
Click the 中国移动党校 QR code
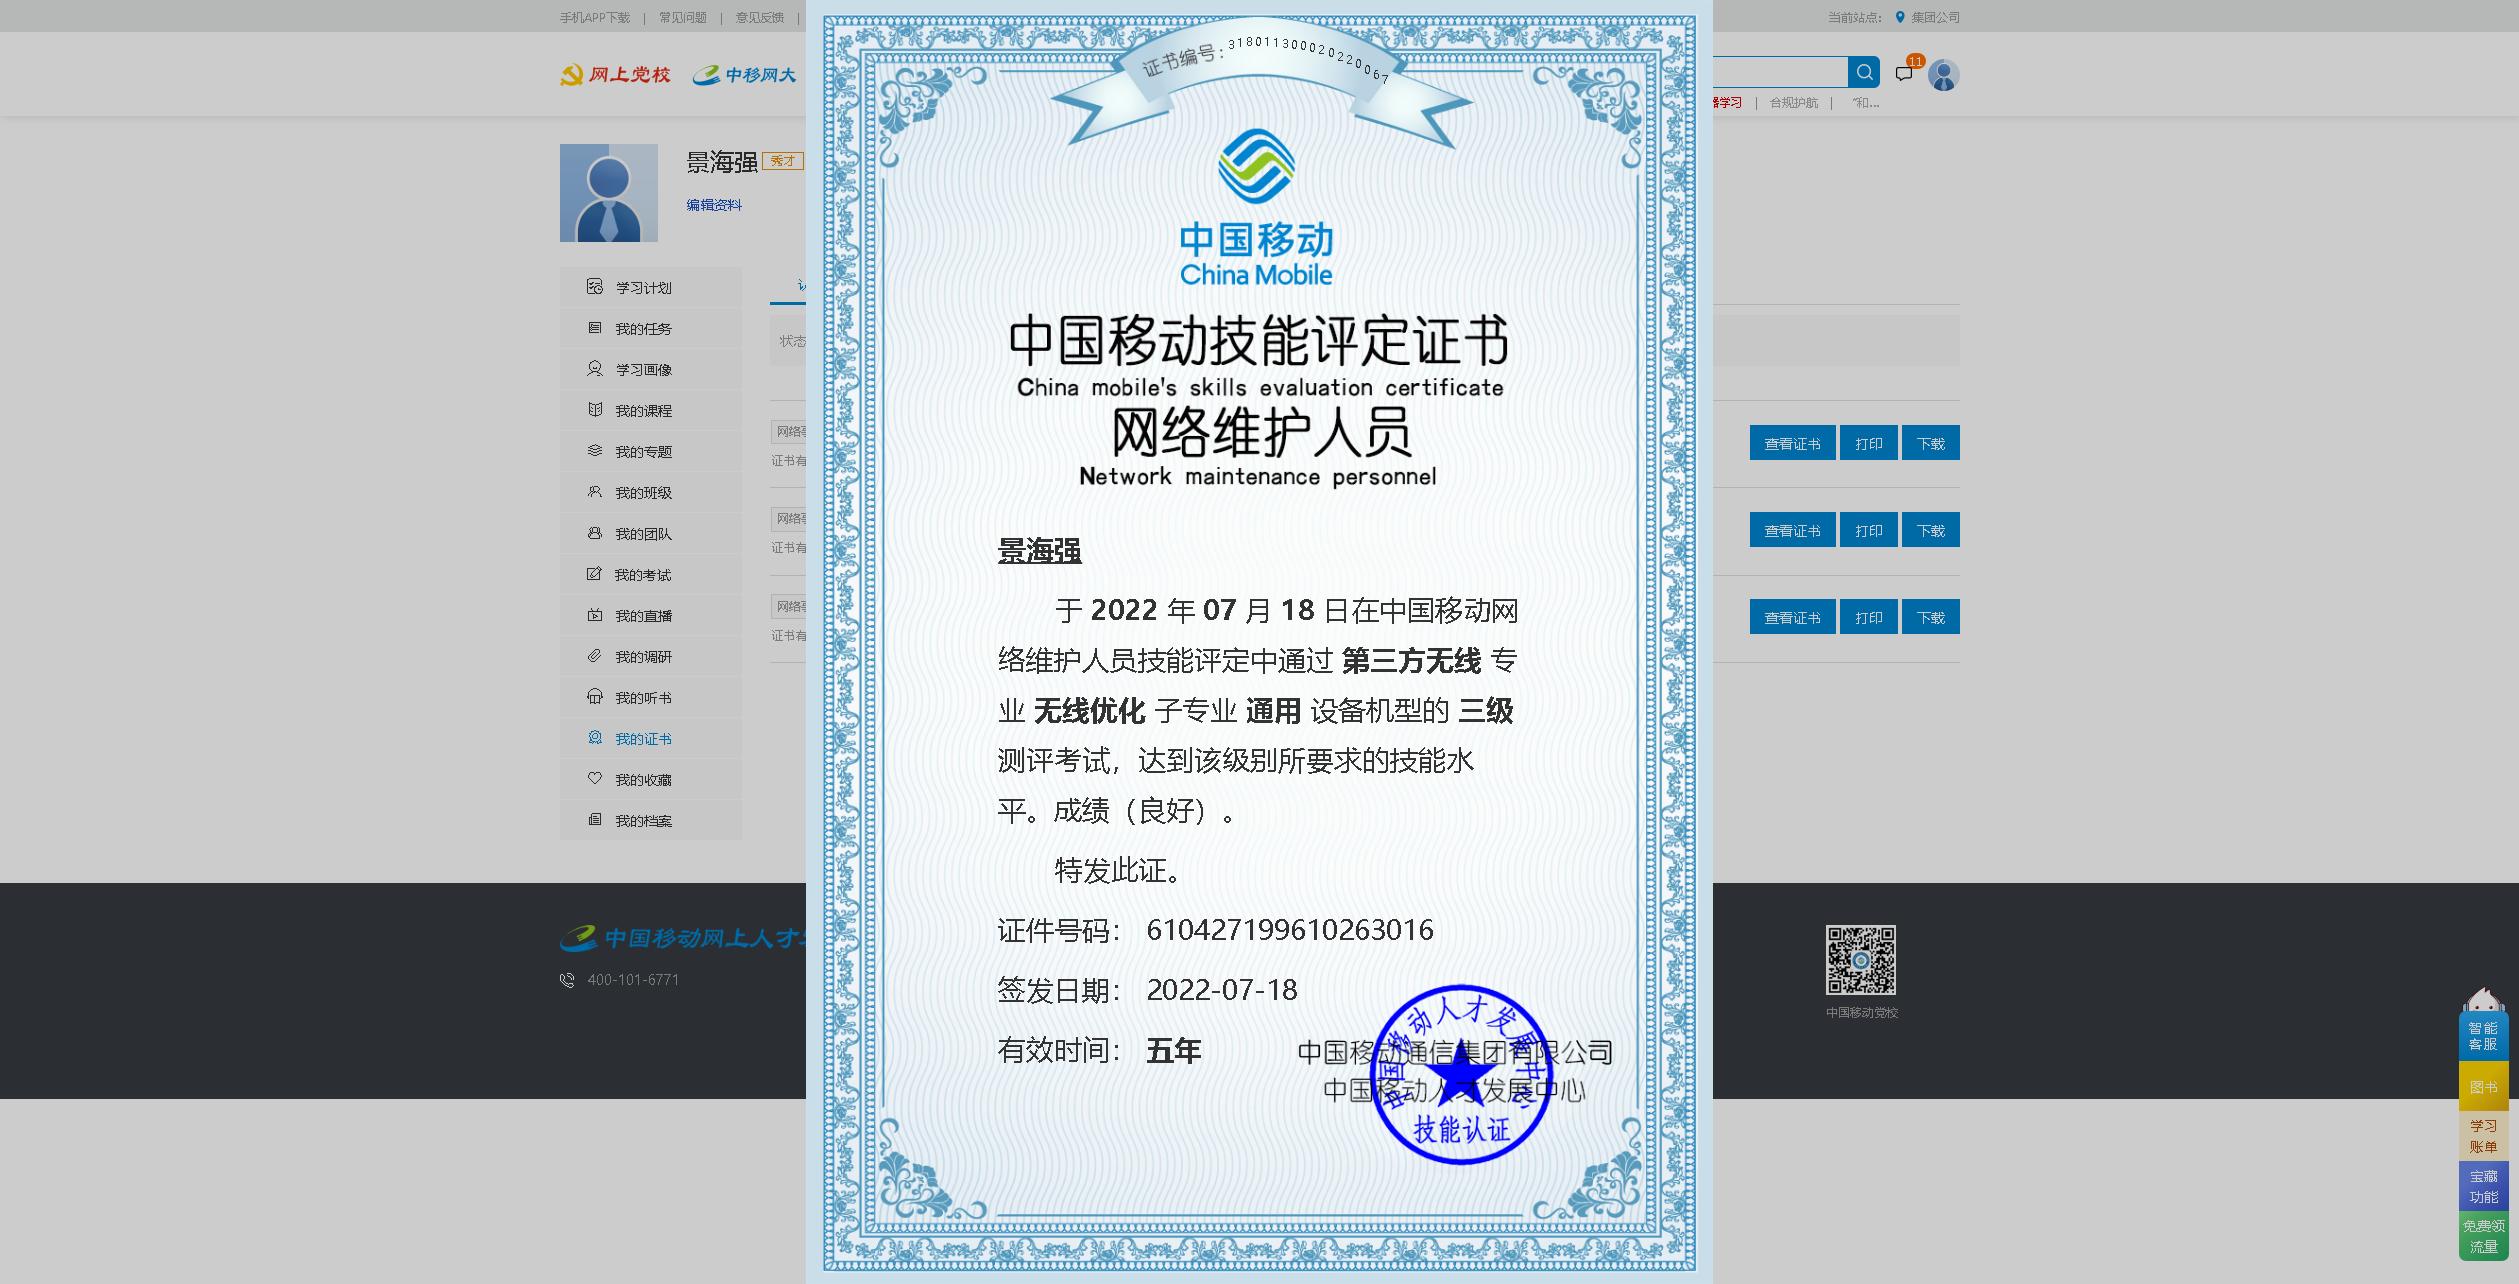[x=1861, y=960]
